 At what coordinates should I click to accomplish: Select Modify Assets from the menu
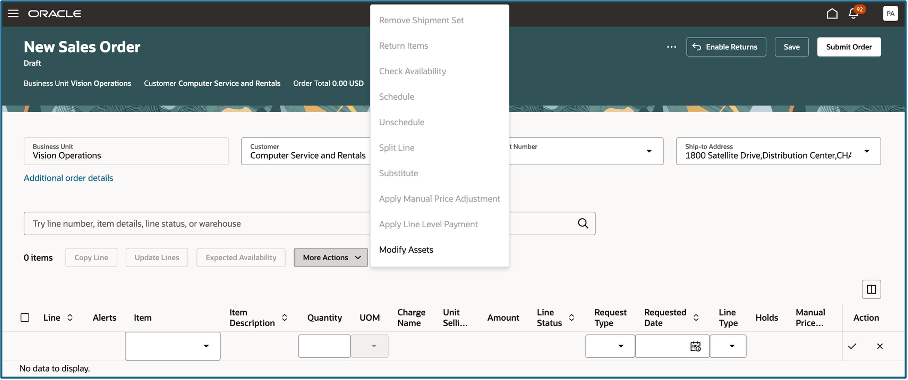440,250
